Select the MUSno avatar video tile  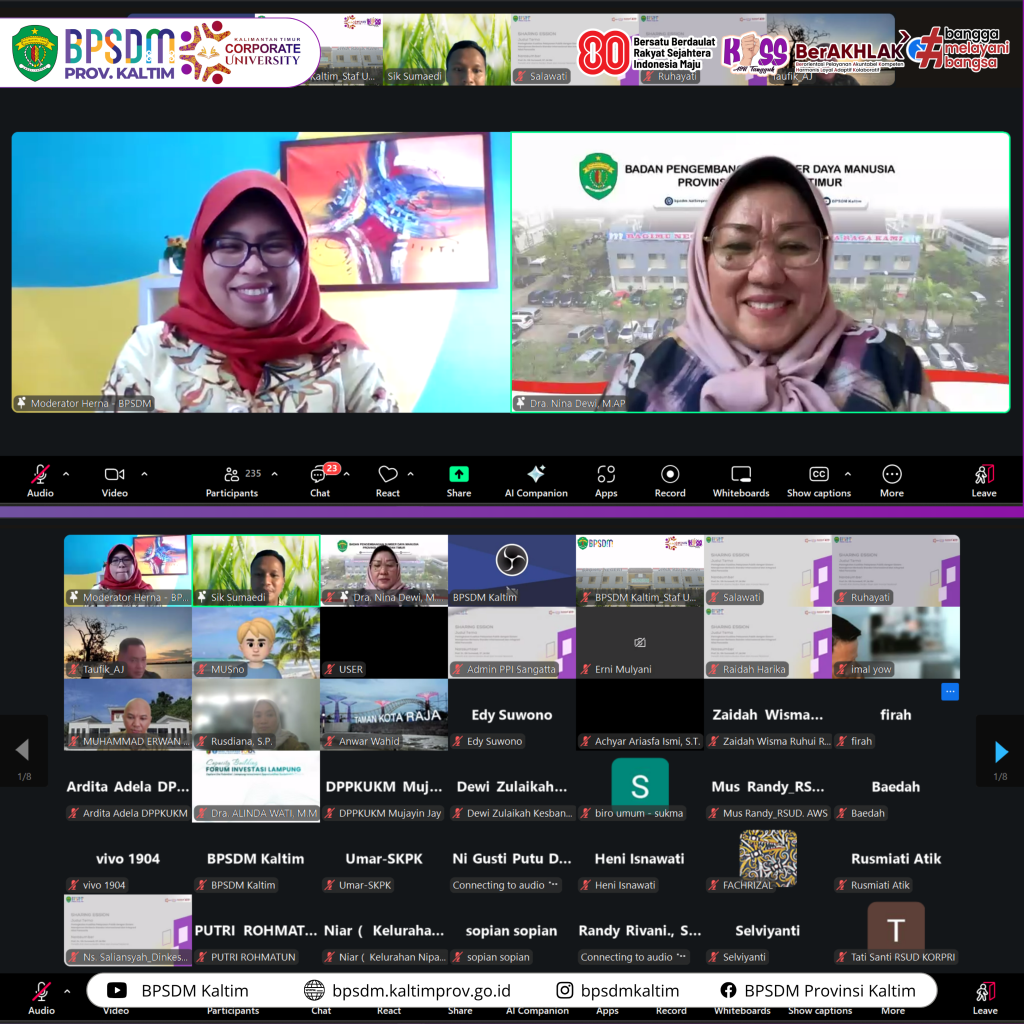coord(256,643)
